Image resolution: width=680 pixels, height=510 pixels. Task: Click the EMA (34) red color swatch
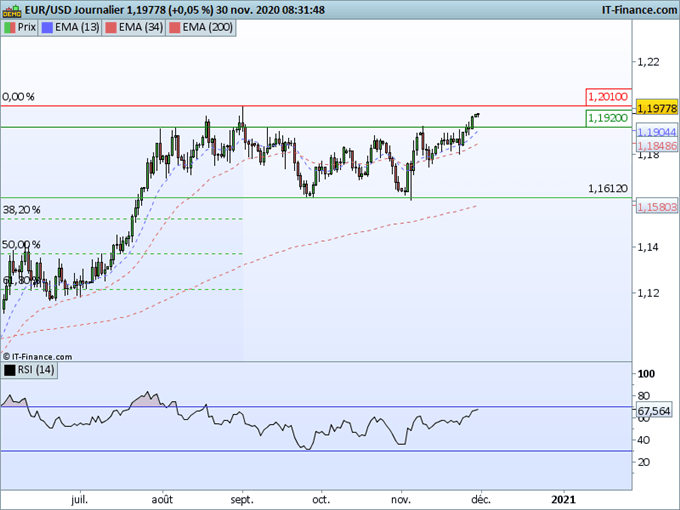coord(111,28)
